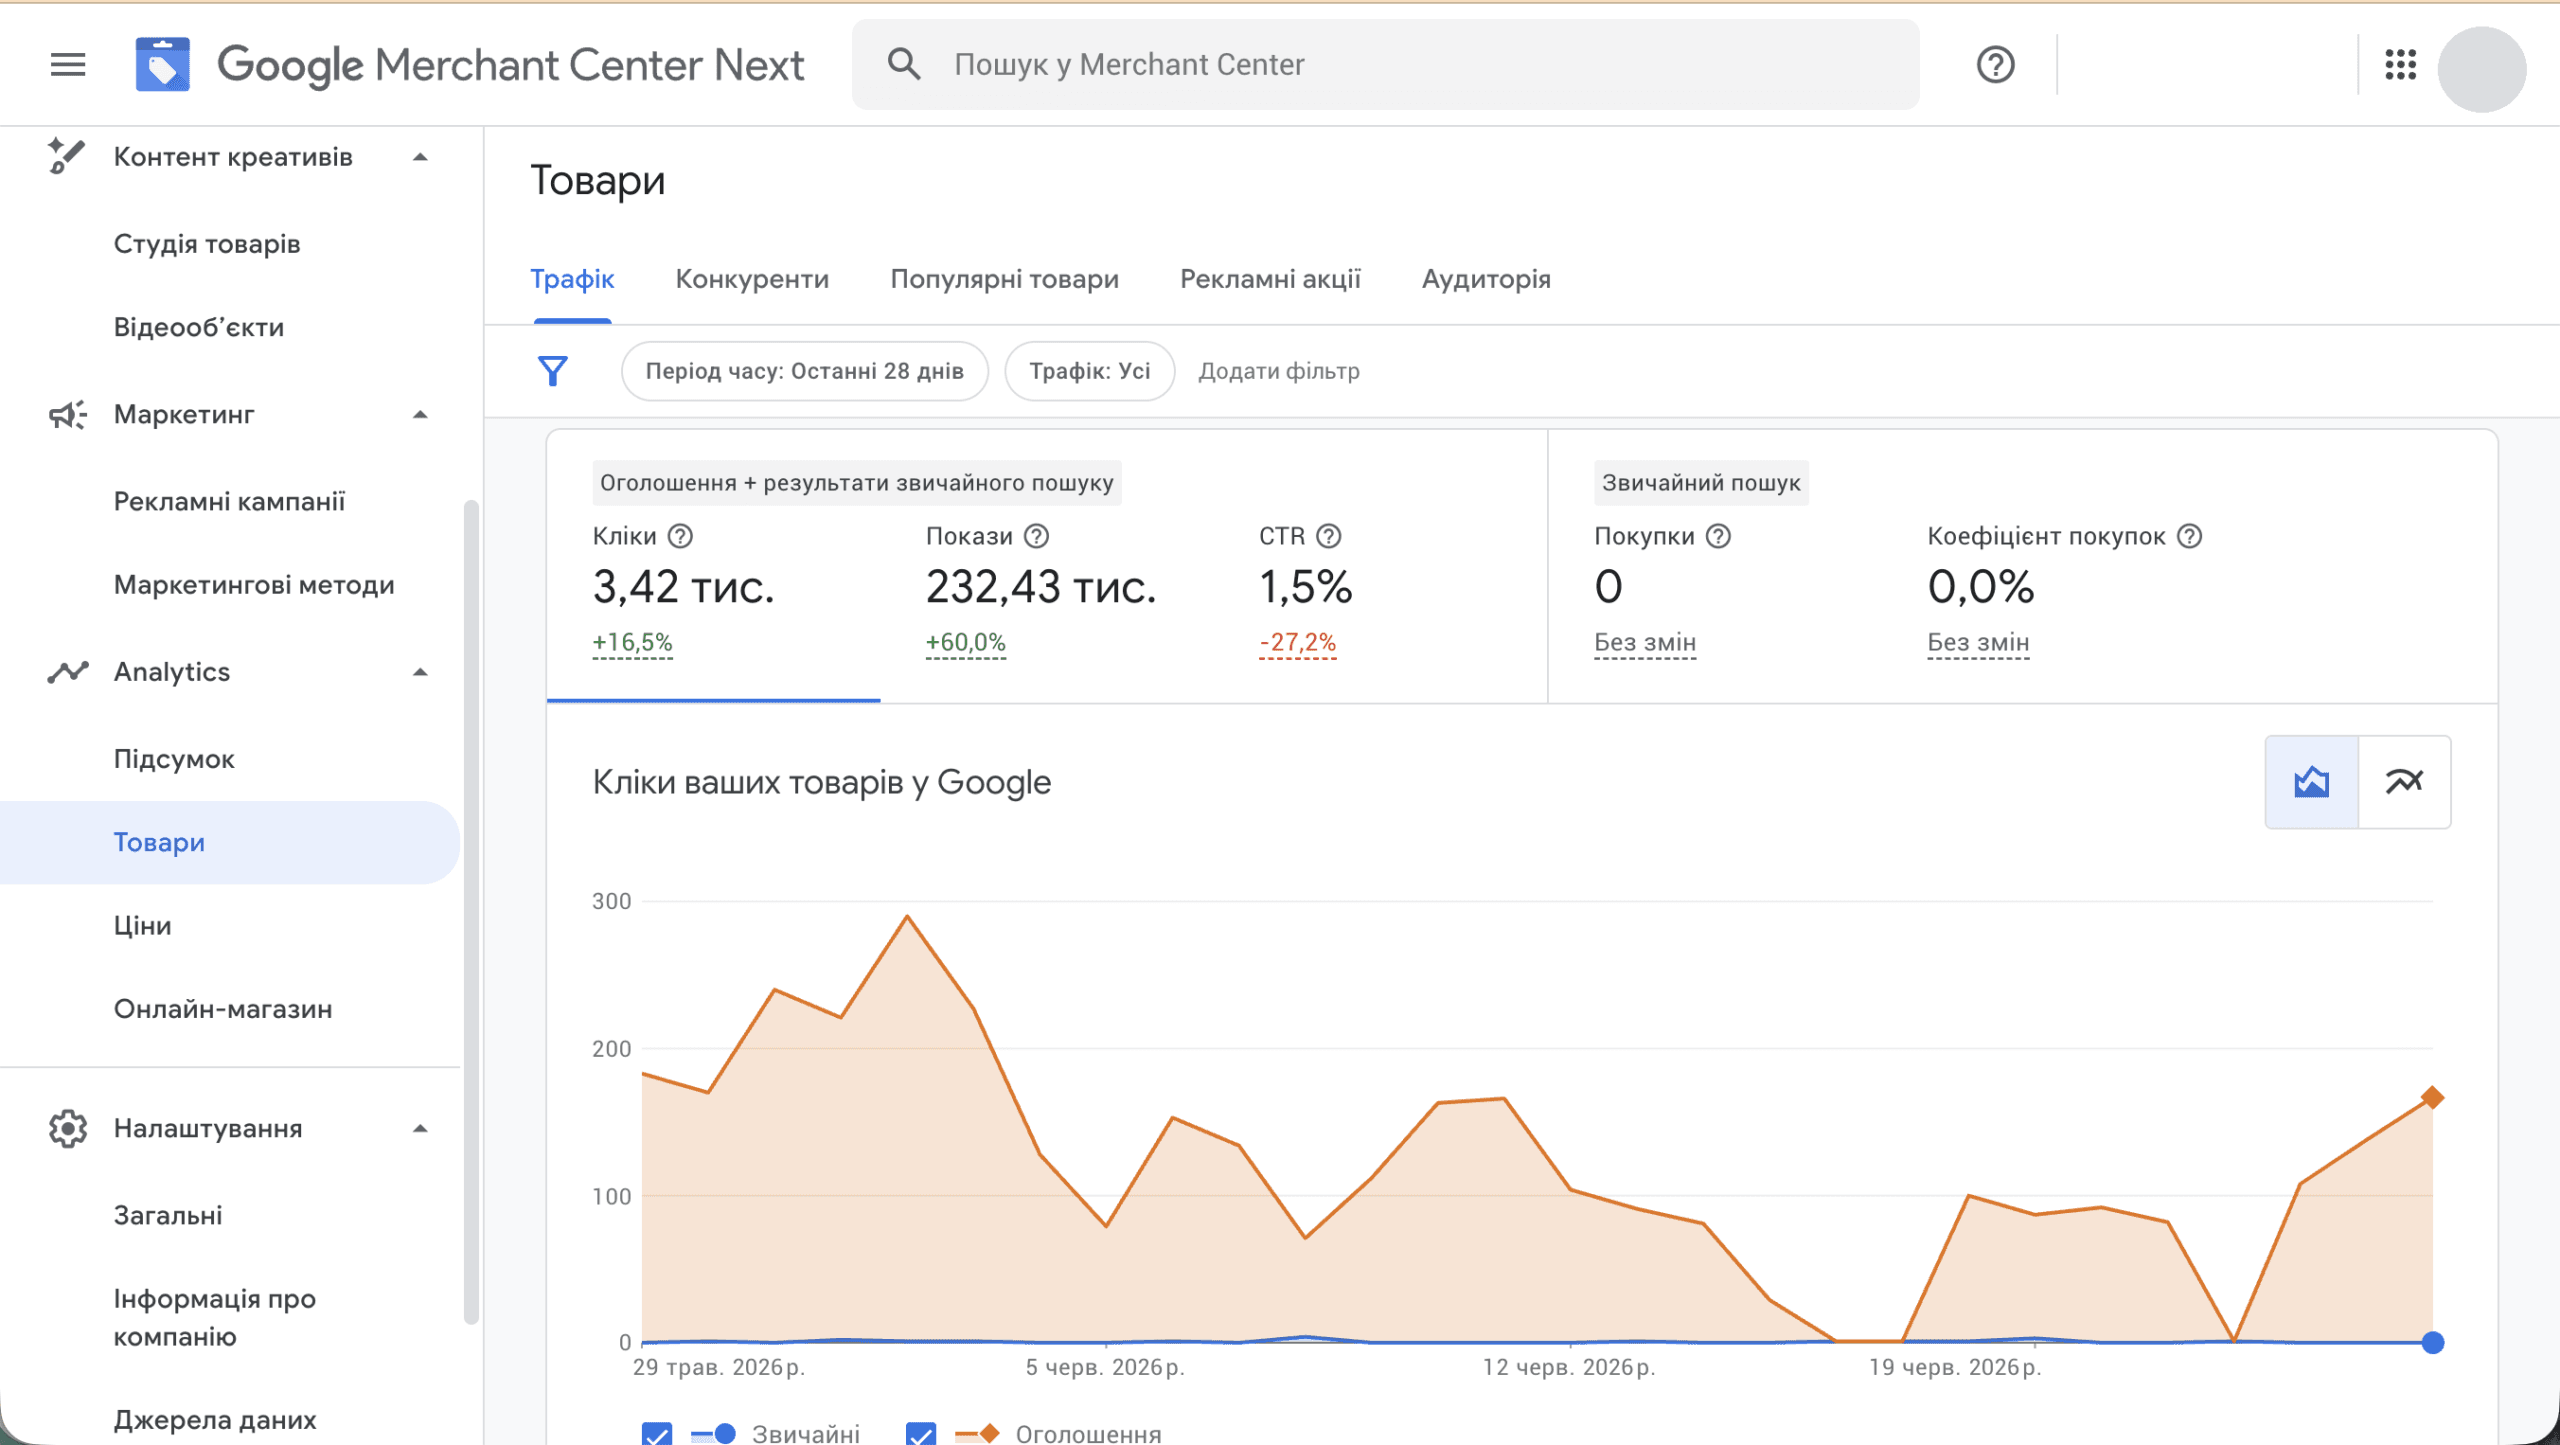Collapse the Analytics section arrow
This screenshot has height=1445, width=2560.
[420, 672]
